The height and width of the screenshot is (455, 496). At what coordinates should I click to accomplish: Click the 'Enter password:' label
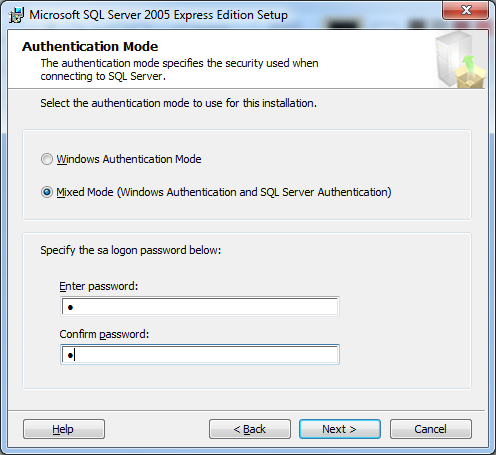pos(99,286)
